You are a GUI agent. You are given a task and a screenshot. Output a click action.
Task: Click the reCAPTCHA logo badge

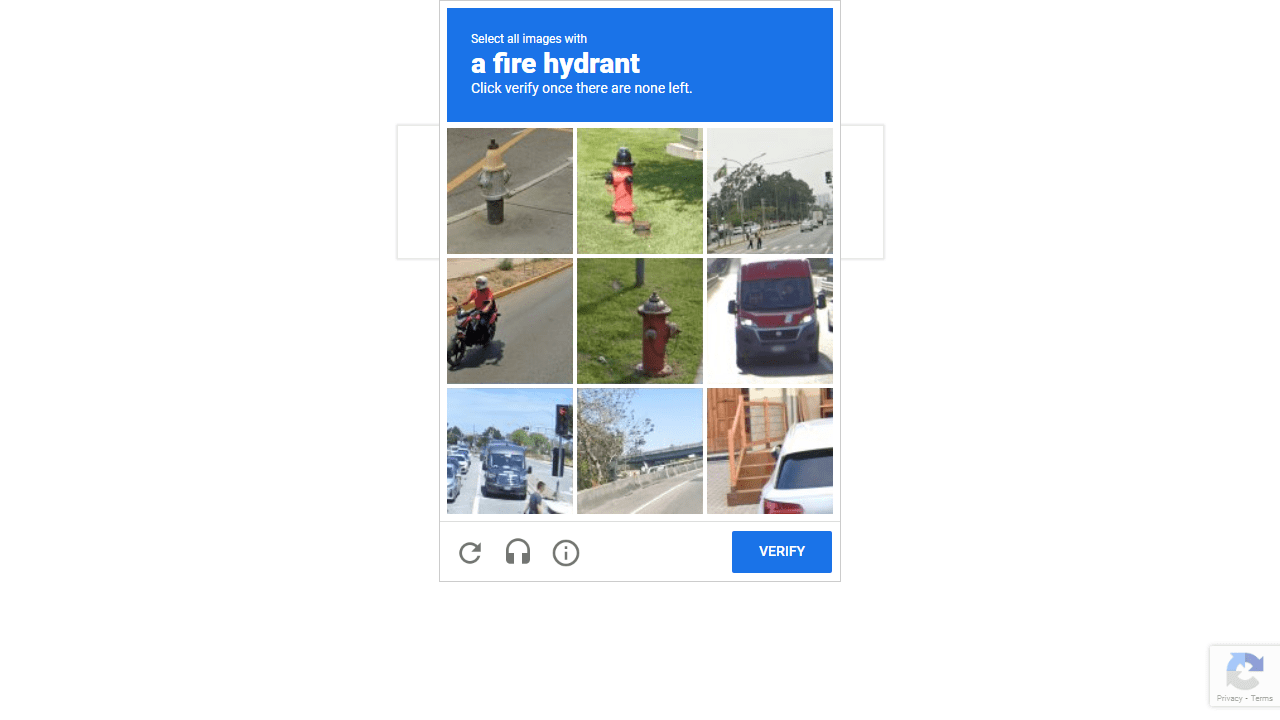pos(1244,671)
